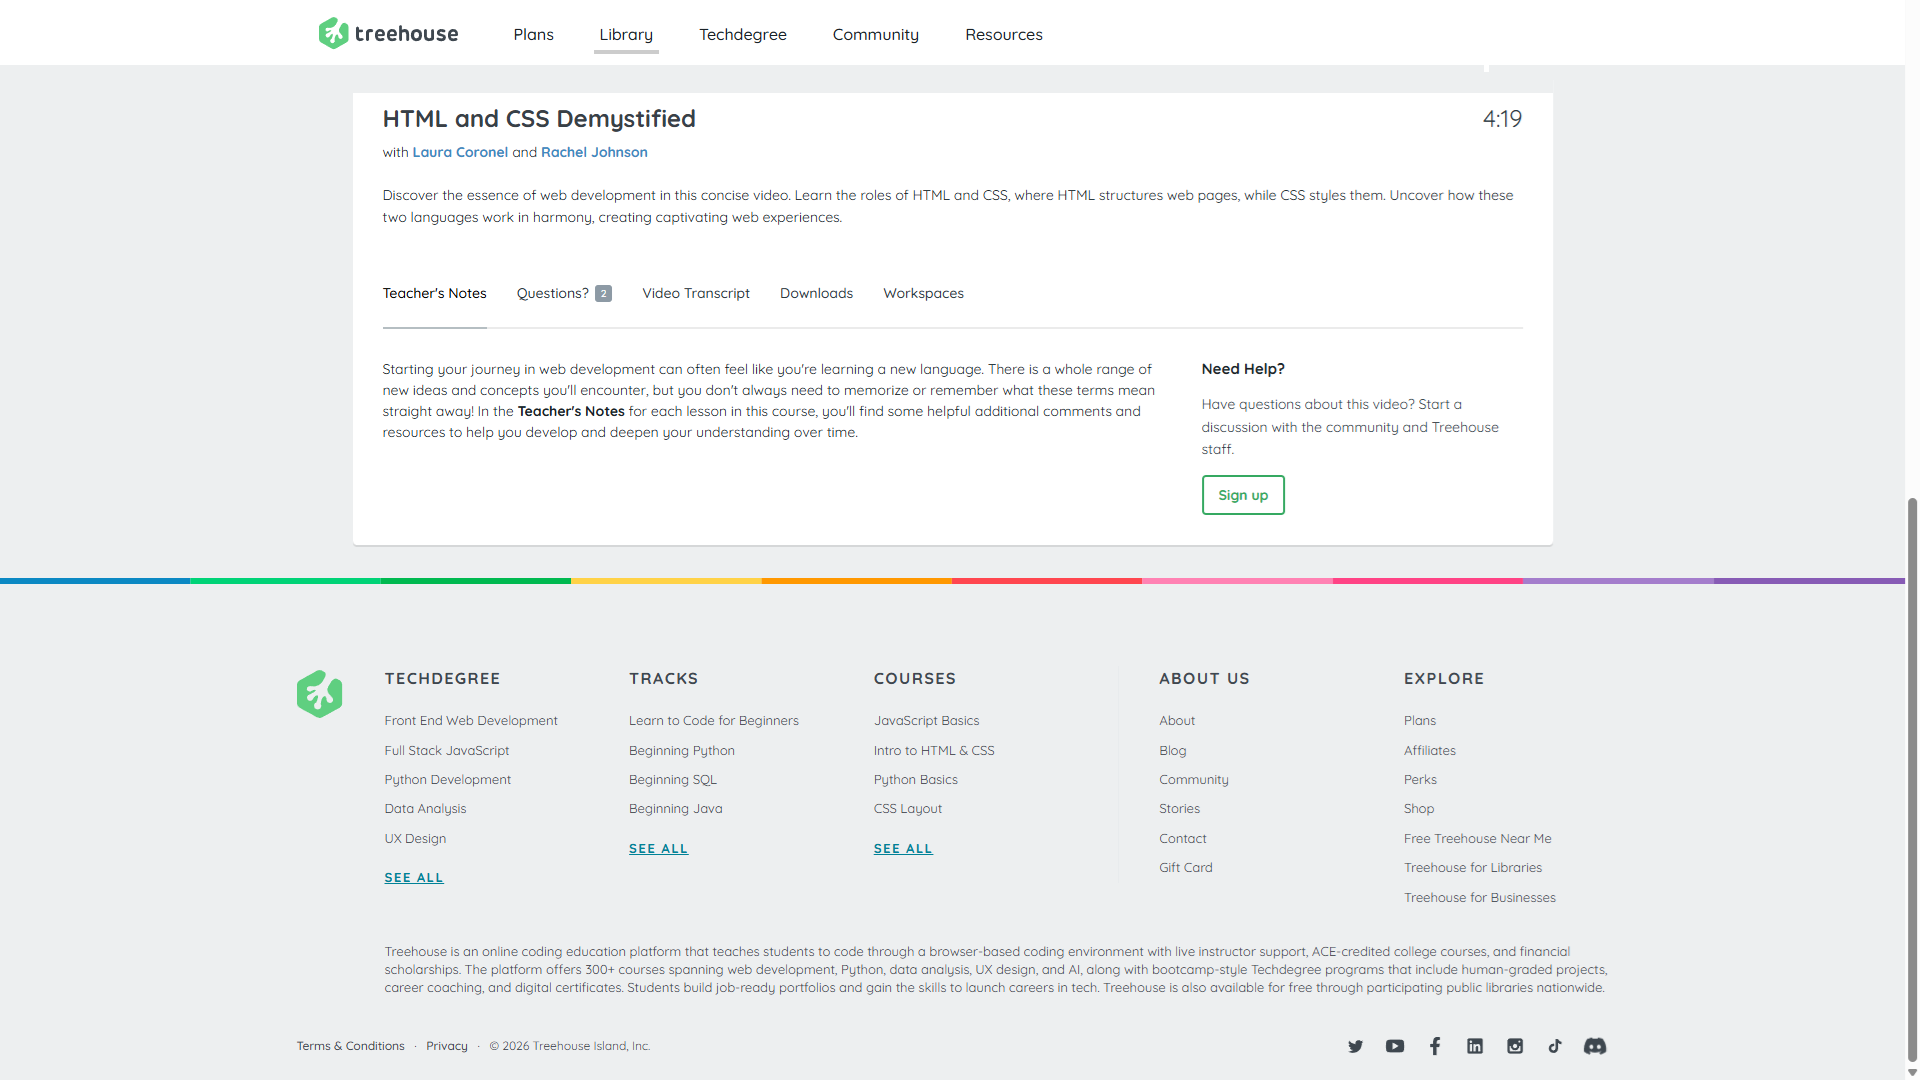This screenshot has width=1920, height=1080.
Task: Click the scrollbar down arrow
Action: (x=1912, y=1072)
